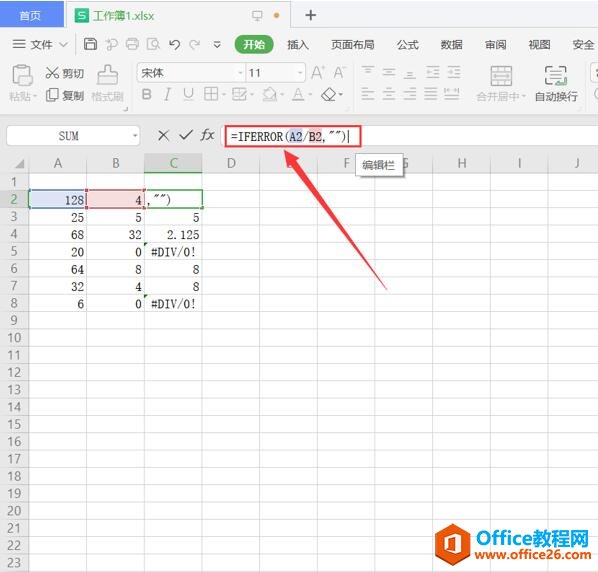Click the justify alignment icon
Screen dimensions: 598x572
click(x=431, y=94)
